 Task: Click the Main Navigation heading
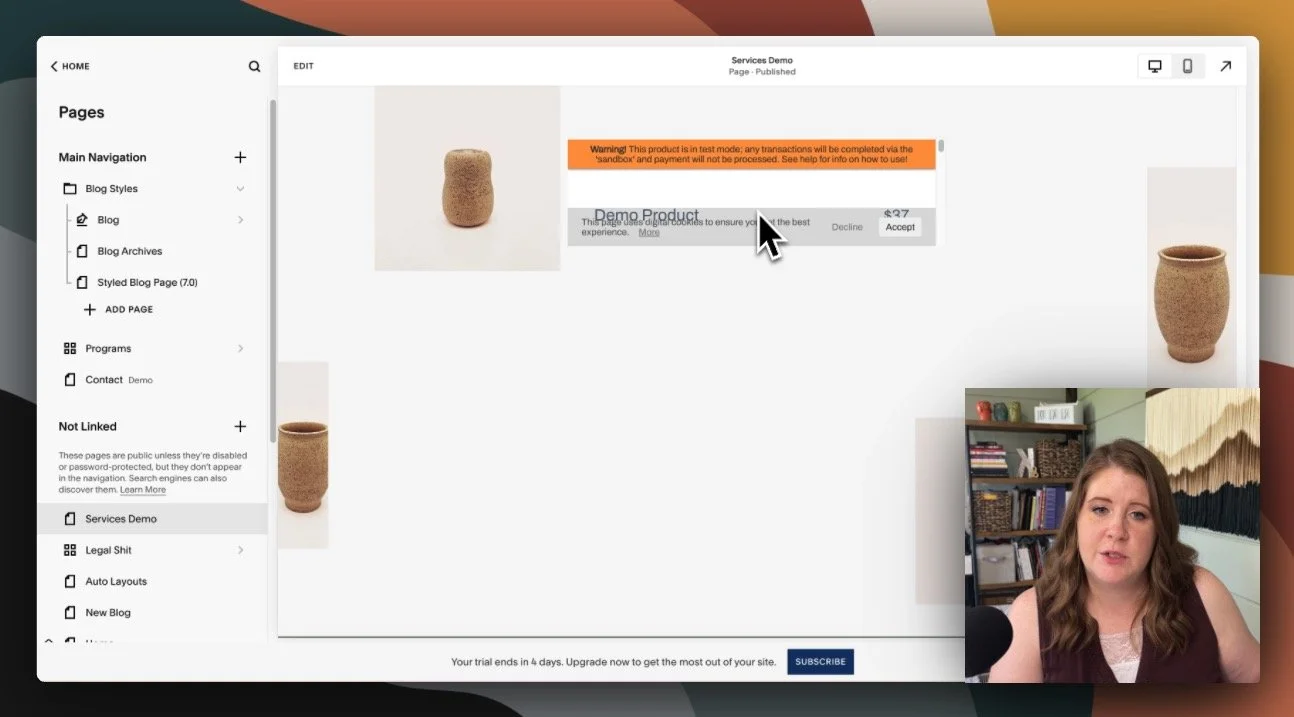click(102, 157)
